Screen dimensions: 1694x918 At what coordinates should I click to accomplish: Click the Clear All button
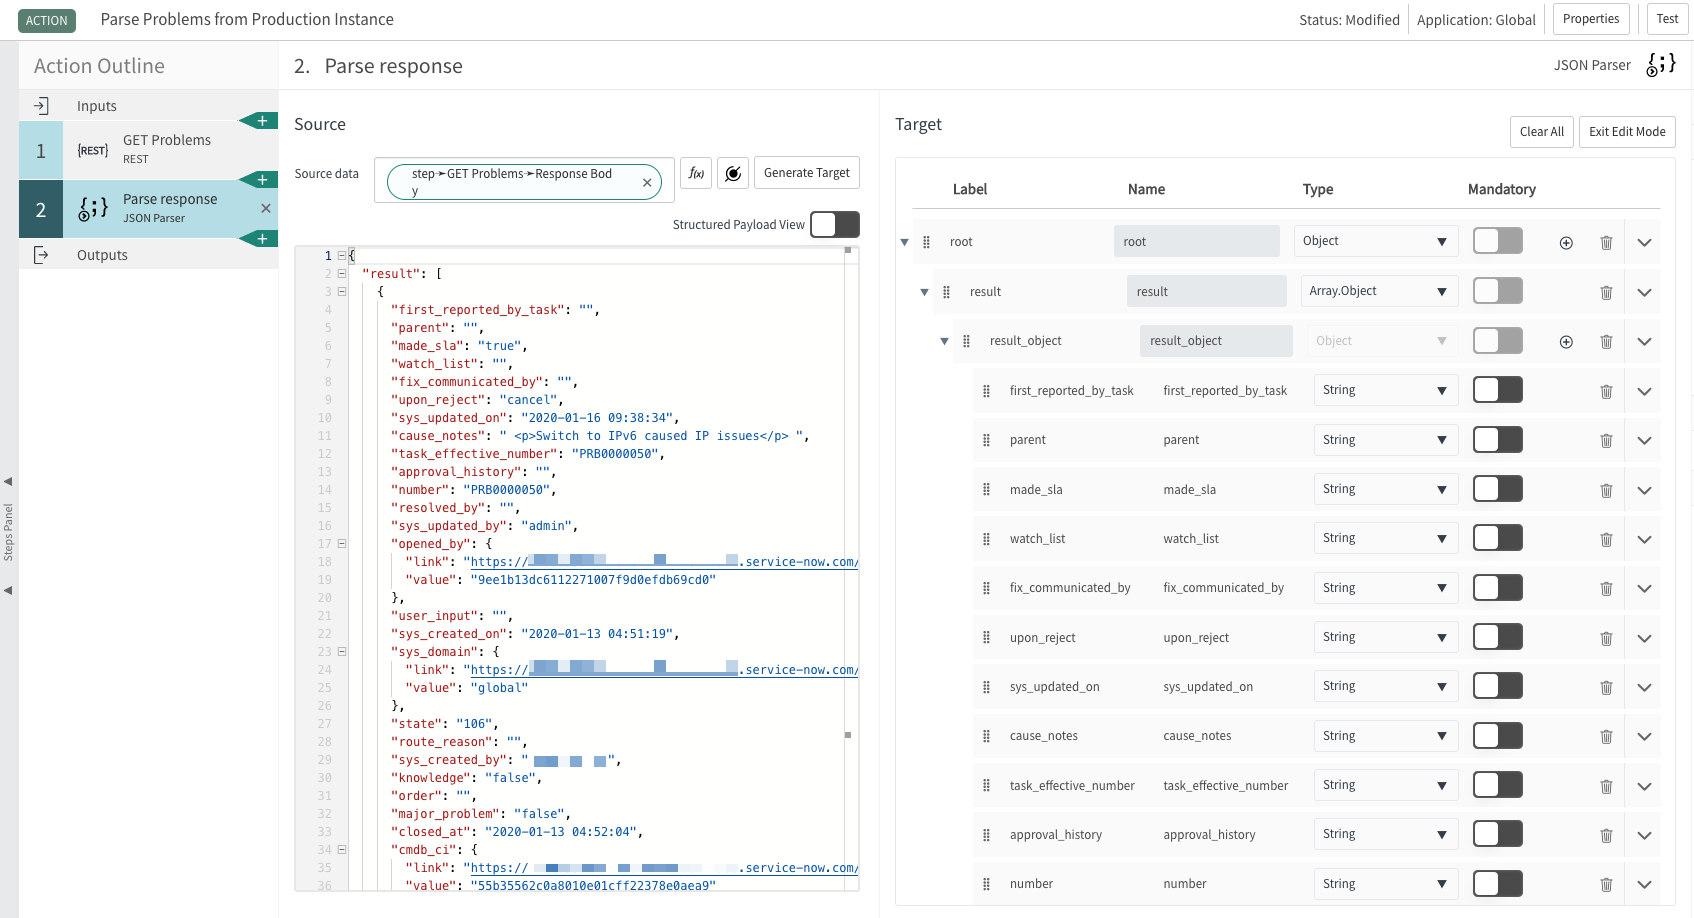pos(1541,132)
